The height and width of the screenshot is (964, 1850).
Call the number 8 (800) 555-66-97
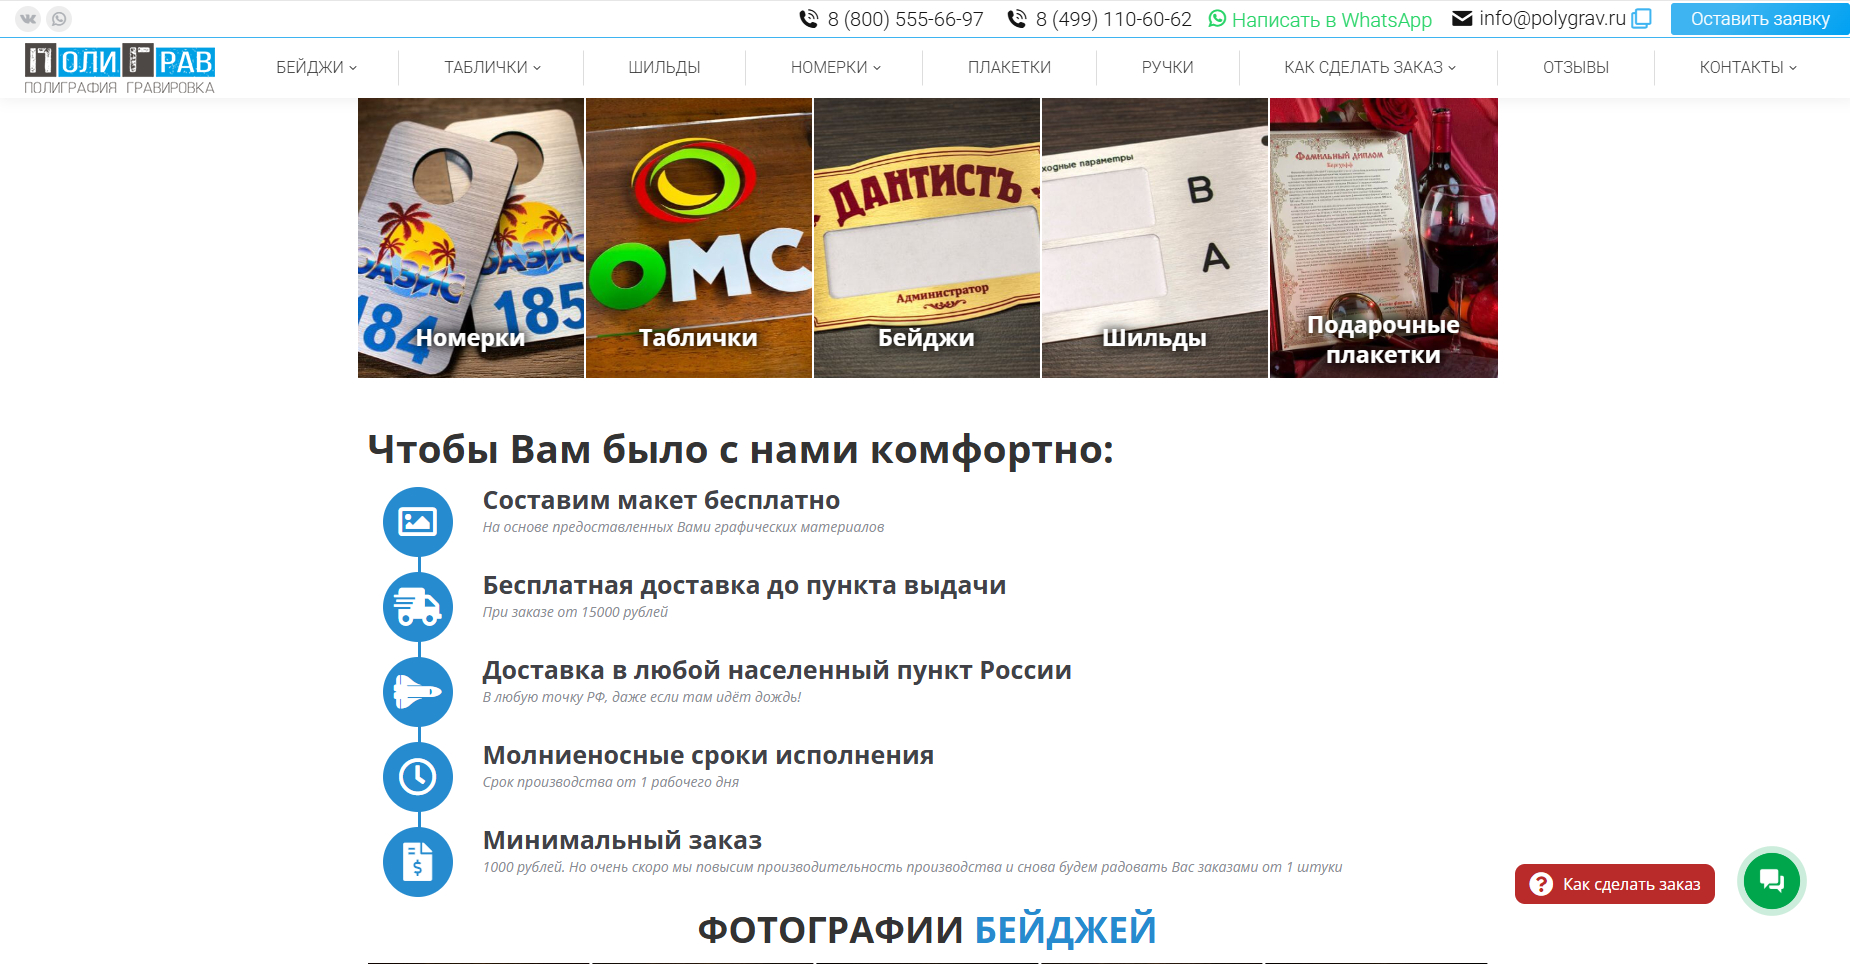906,19
